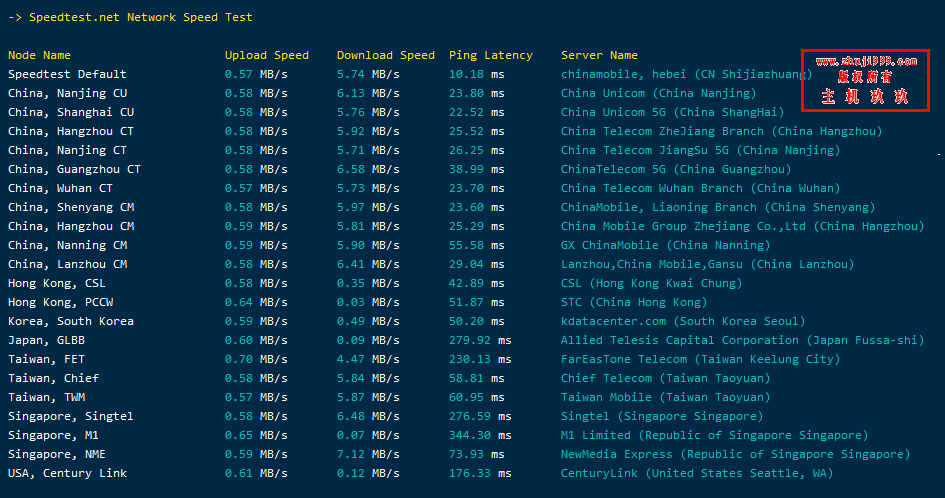Click the 73.93 ms ping value
Image resolution: width=945 pixels, height=498 pixels.
477,454
